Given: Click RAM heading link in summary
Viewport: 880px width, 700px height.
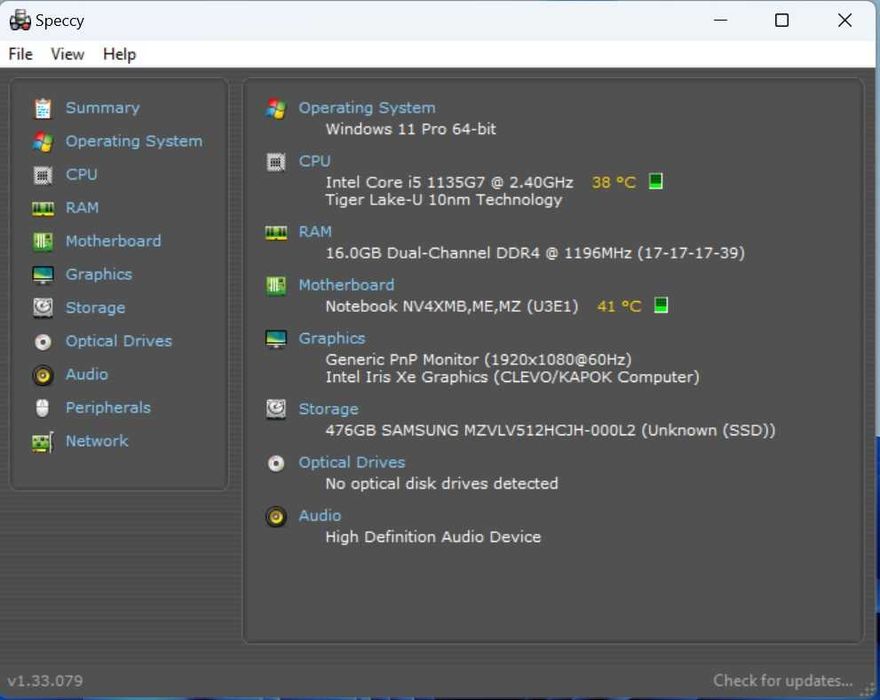Looking at the screenshot, I should click(x=315, y=232).
